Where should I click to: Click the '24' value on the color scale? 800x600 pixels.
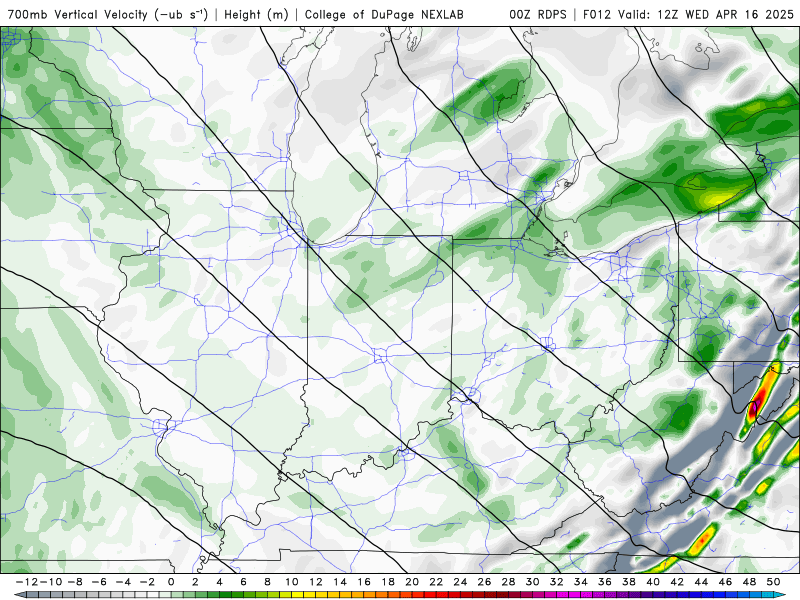coord(460,582)
